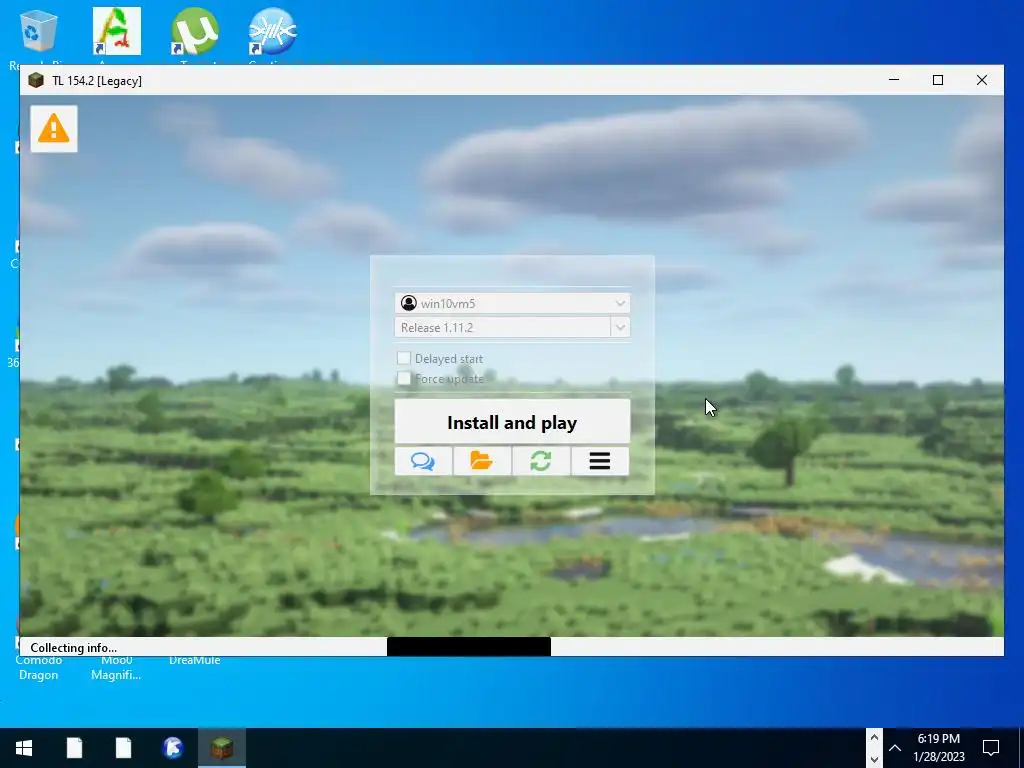
Task: Select the letter A drawing desktop shortcut
Action: tap(117, 31)
